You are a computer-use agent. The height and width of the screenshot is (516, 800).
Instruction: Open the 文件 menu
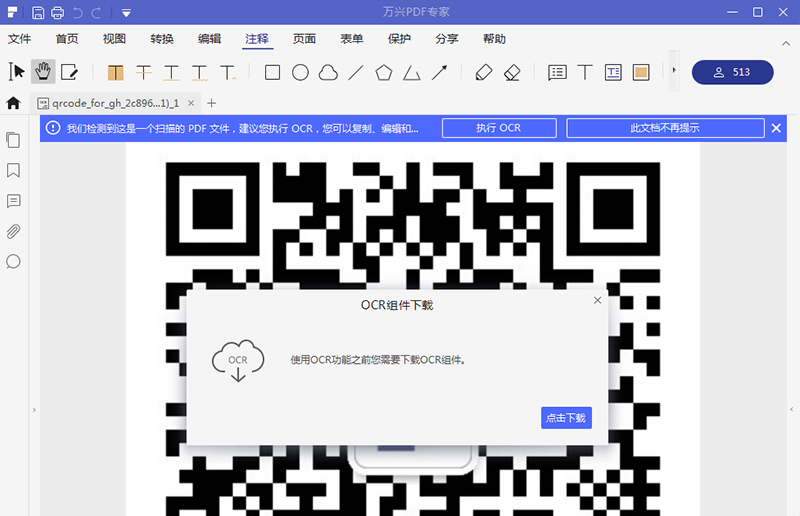pos(19,39)
